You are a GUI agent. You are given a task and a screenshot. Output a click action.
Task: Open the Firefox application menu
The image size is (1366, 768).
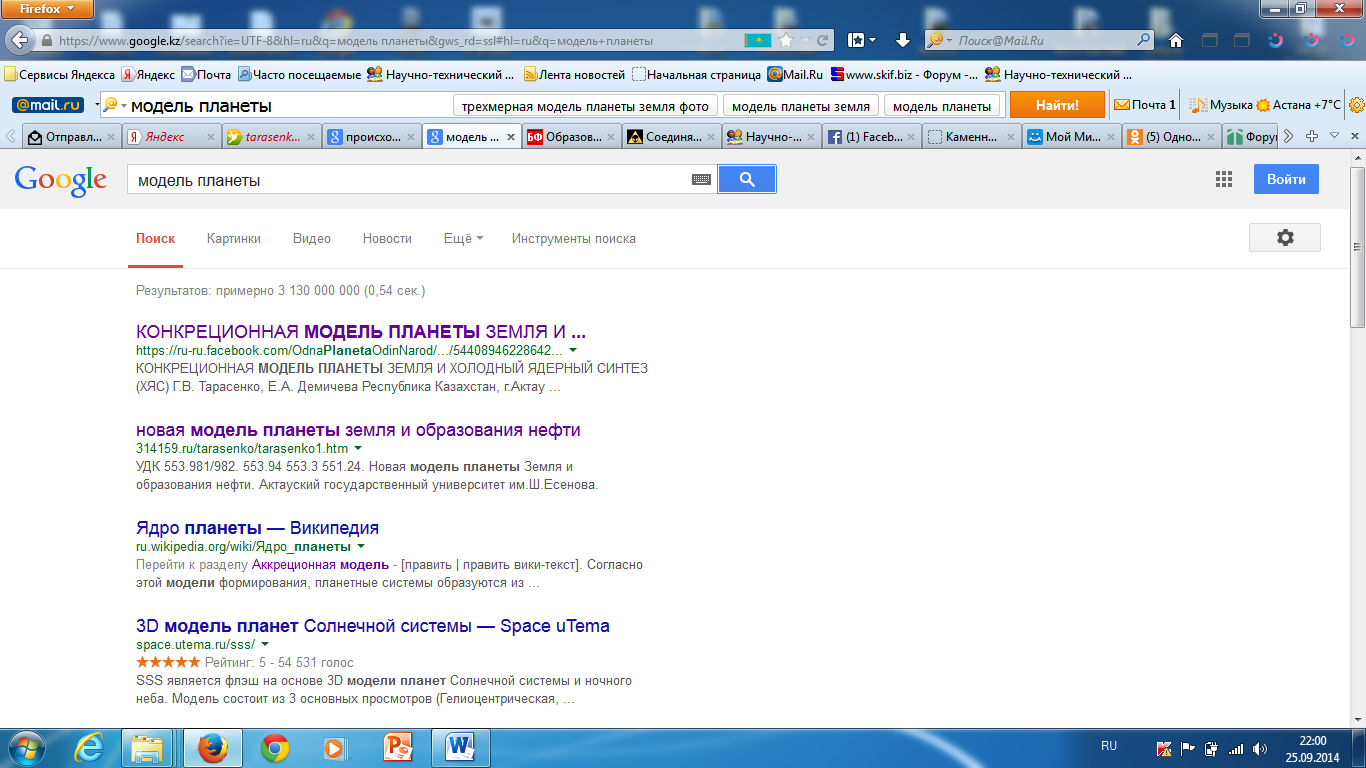(x=47, y=10)
